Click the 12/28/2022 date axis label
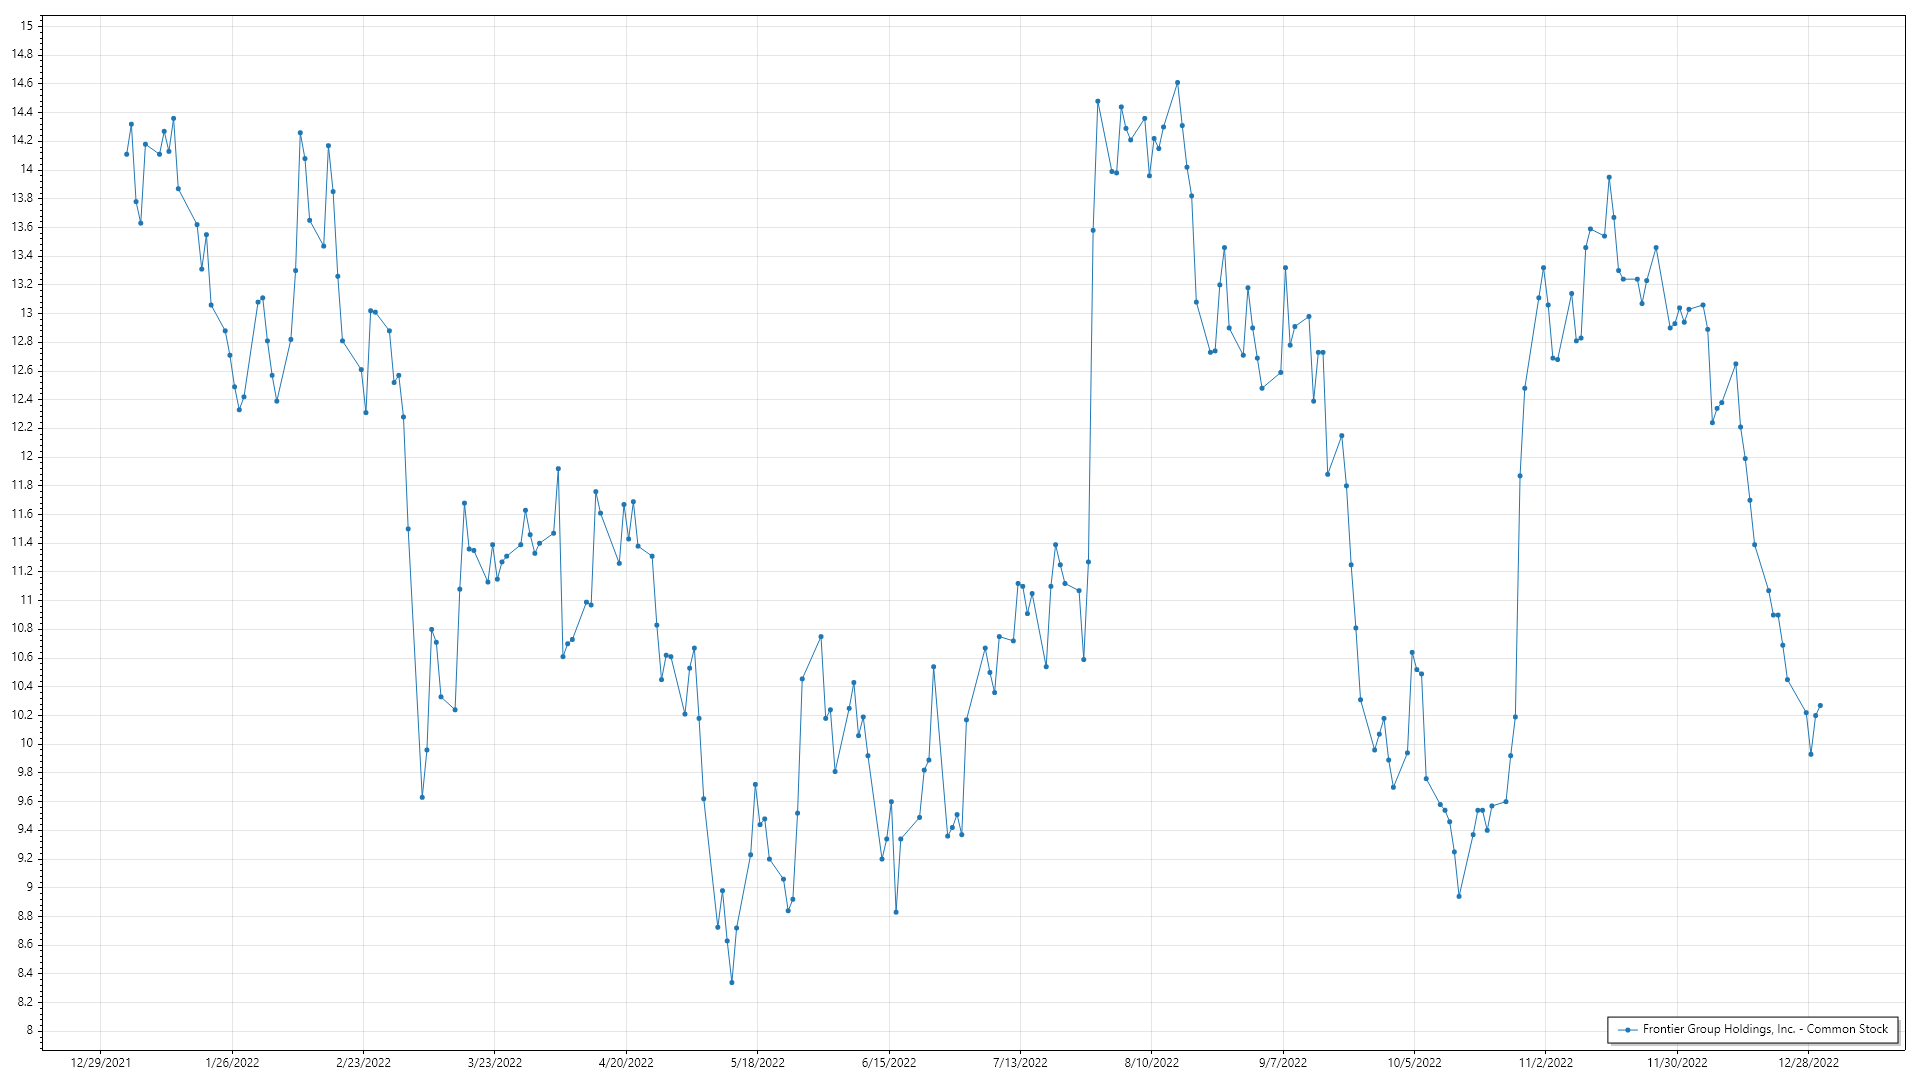Screen dimensions: 1920x1080 pos(1808,1063)
